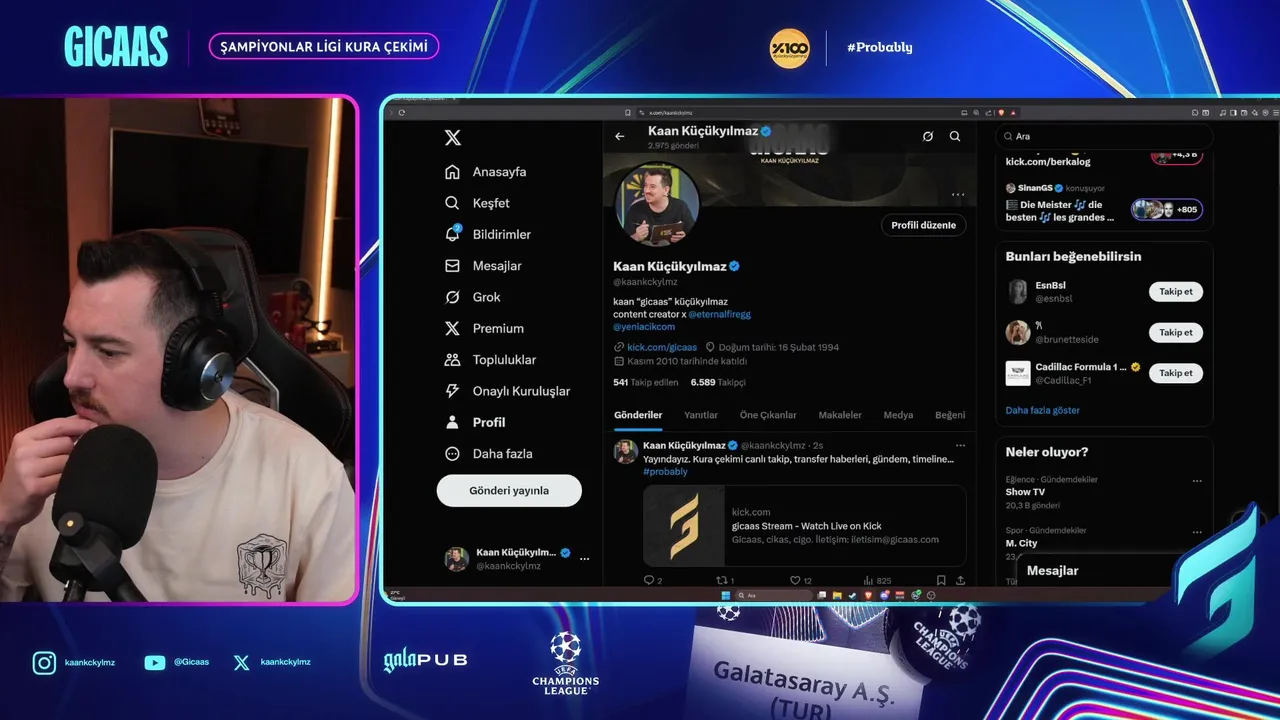The image size is (1280, 720).
Task: Click the Windows taskbar search box
Action: pyautogui.click(x=772, y=595)
